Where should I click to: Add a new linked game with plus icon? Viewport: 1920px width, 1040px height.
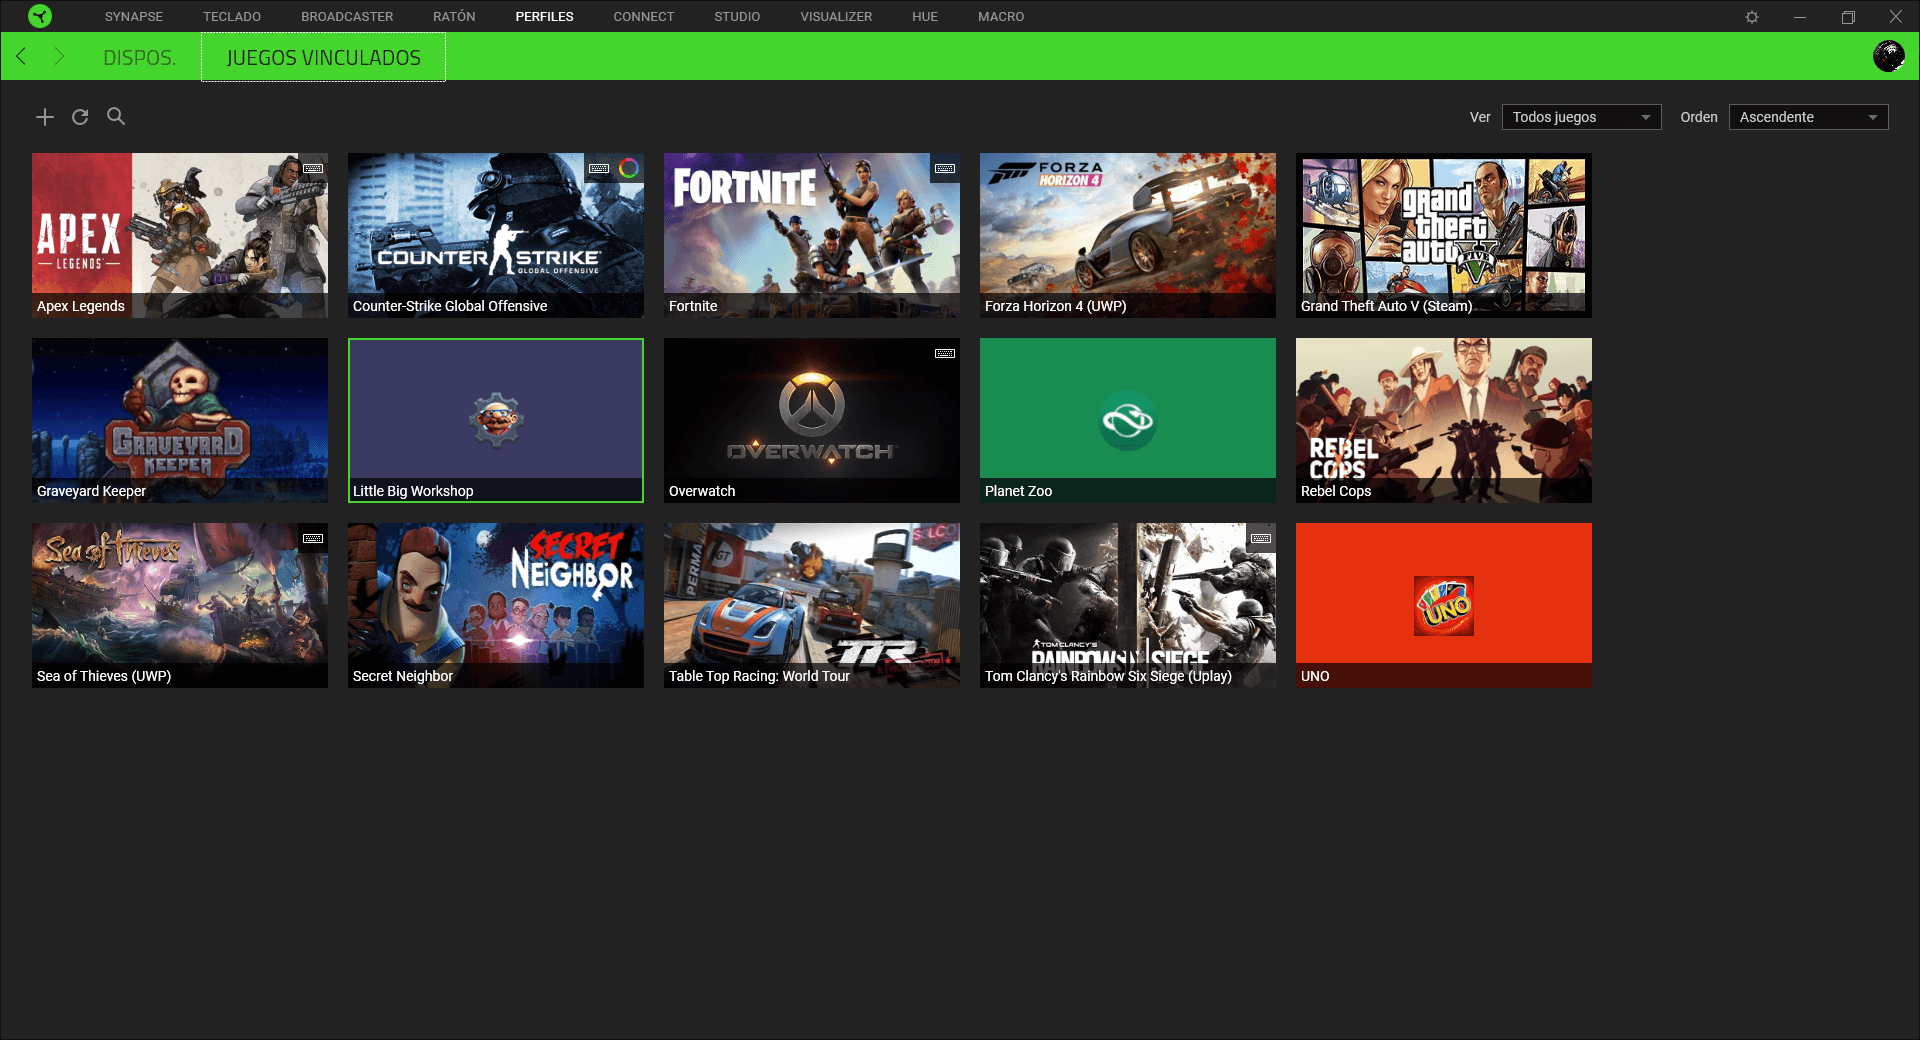click(45, 117)
